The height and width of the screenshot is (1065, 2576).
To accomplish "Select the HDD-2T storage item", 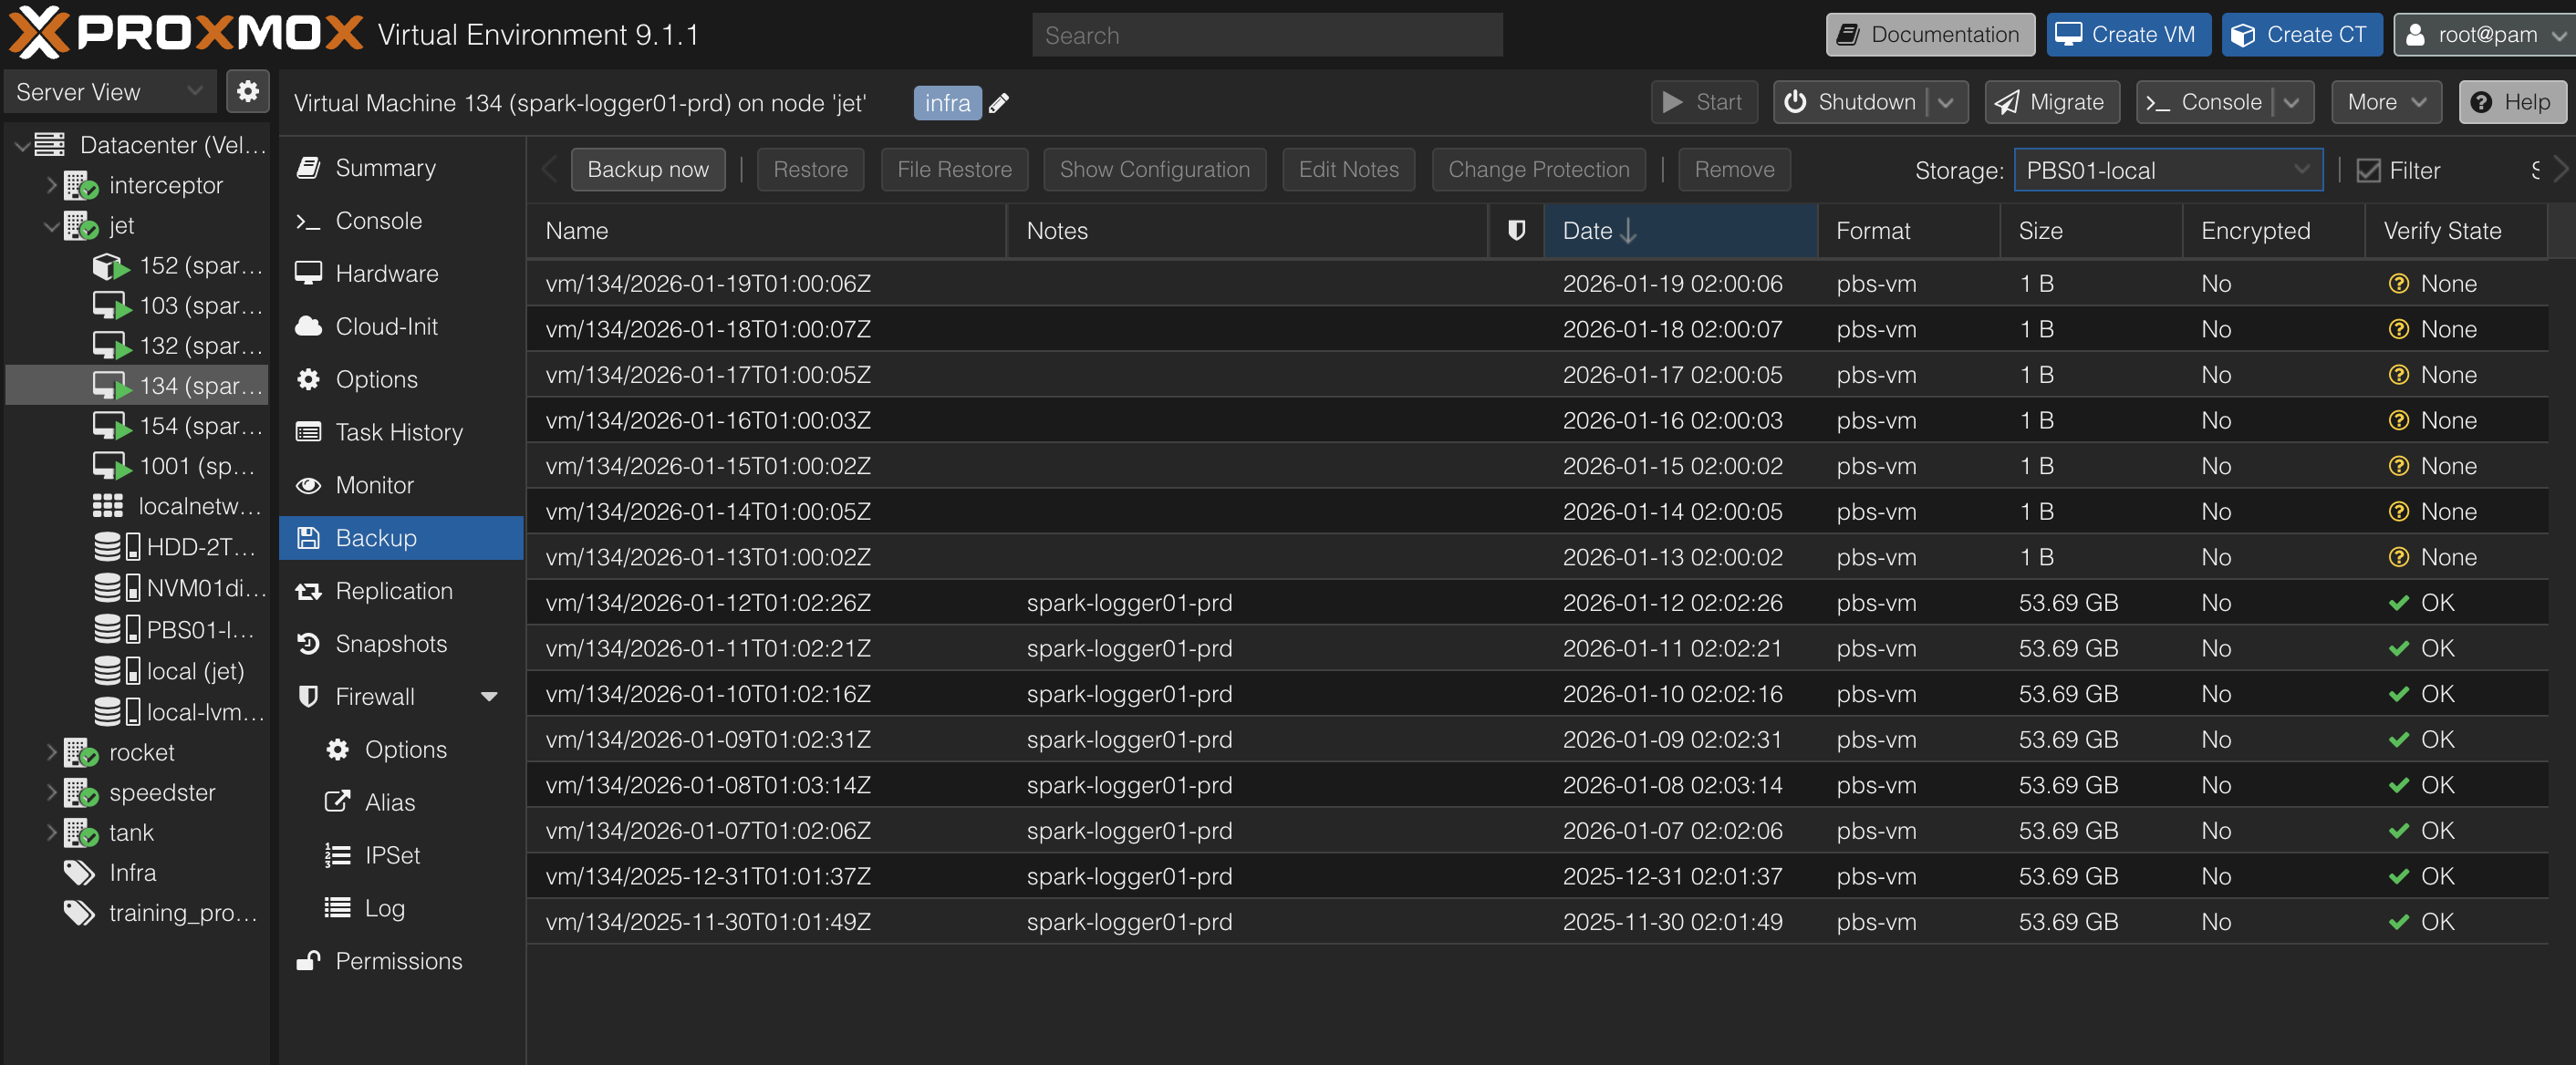I will tap(137, 547).
